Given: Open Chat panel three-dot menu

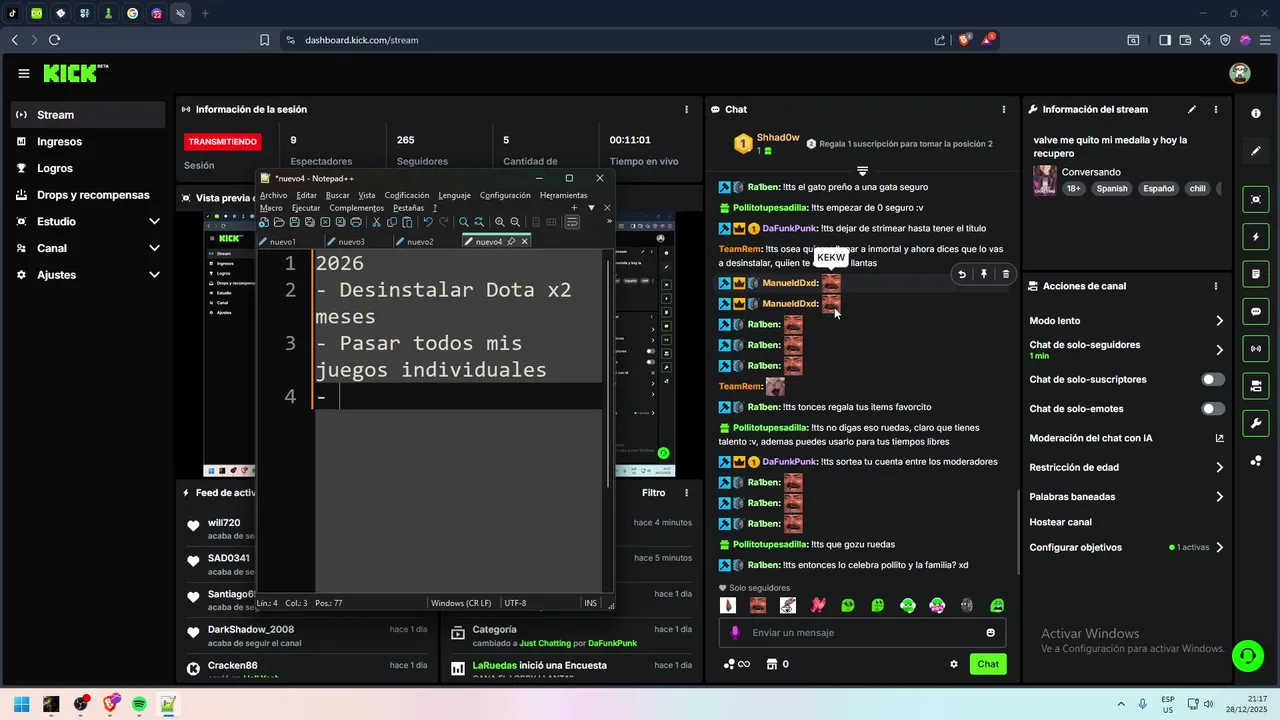Looking at the screenshot, I should click(x=1004, y=109).
